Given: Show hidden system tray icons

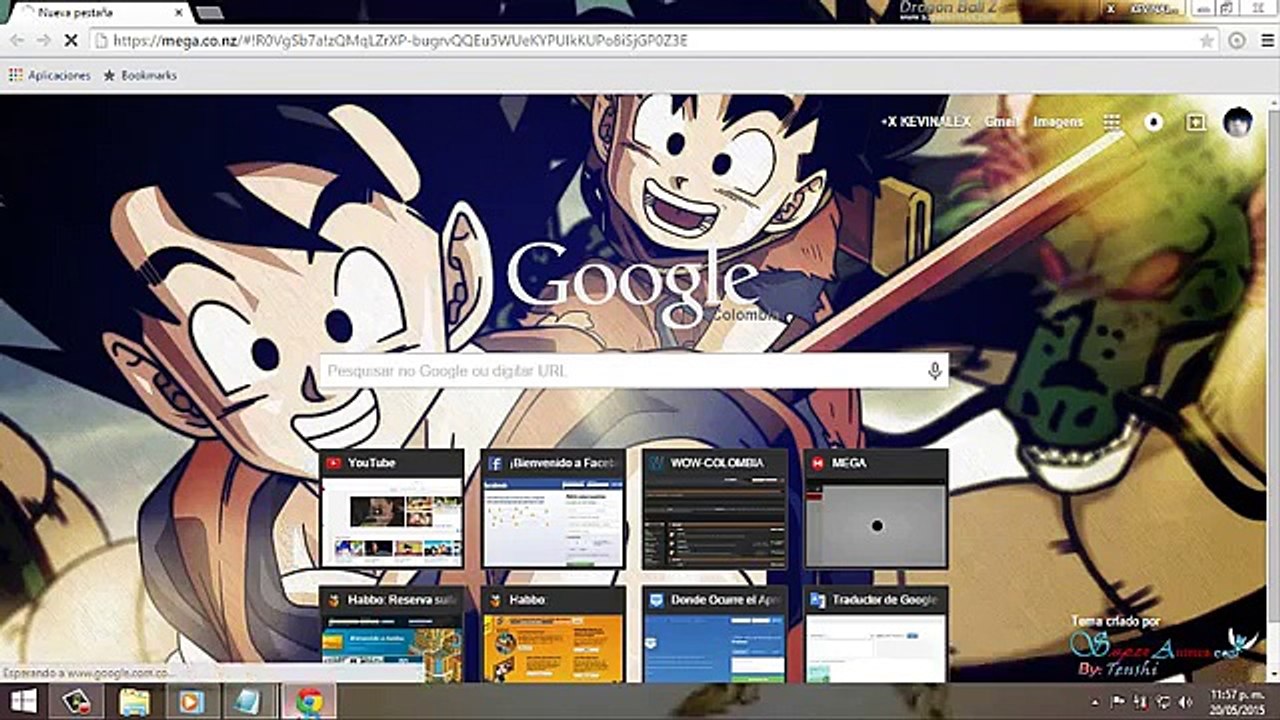Looking at the screenshot, I should coord(1096,702).
